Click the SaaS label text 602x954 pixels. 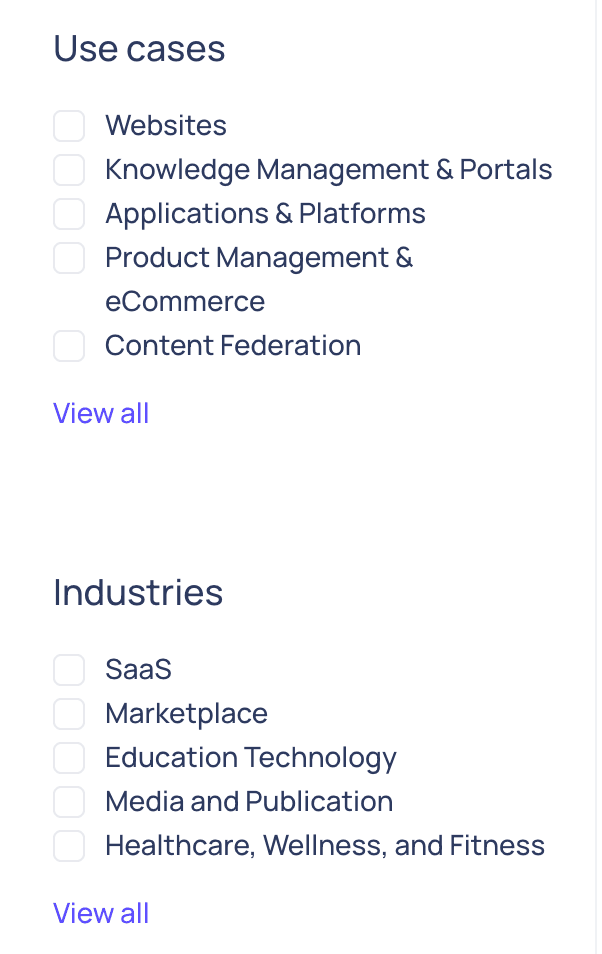click(x=138, y=670)
